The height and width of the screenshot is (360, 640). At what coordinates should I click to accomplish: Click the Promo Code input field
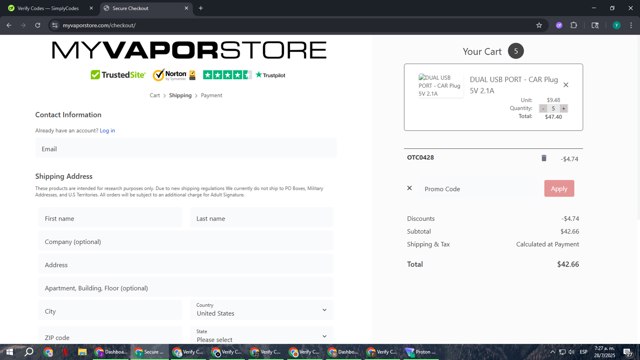[480, 189]
